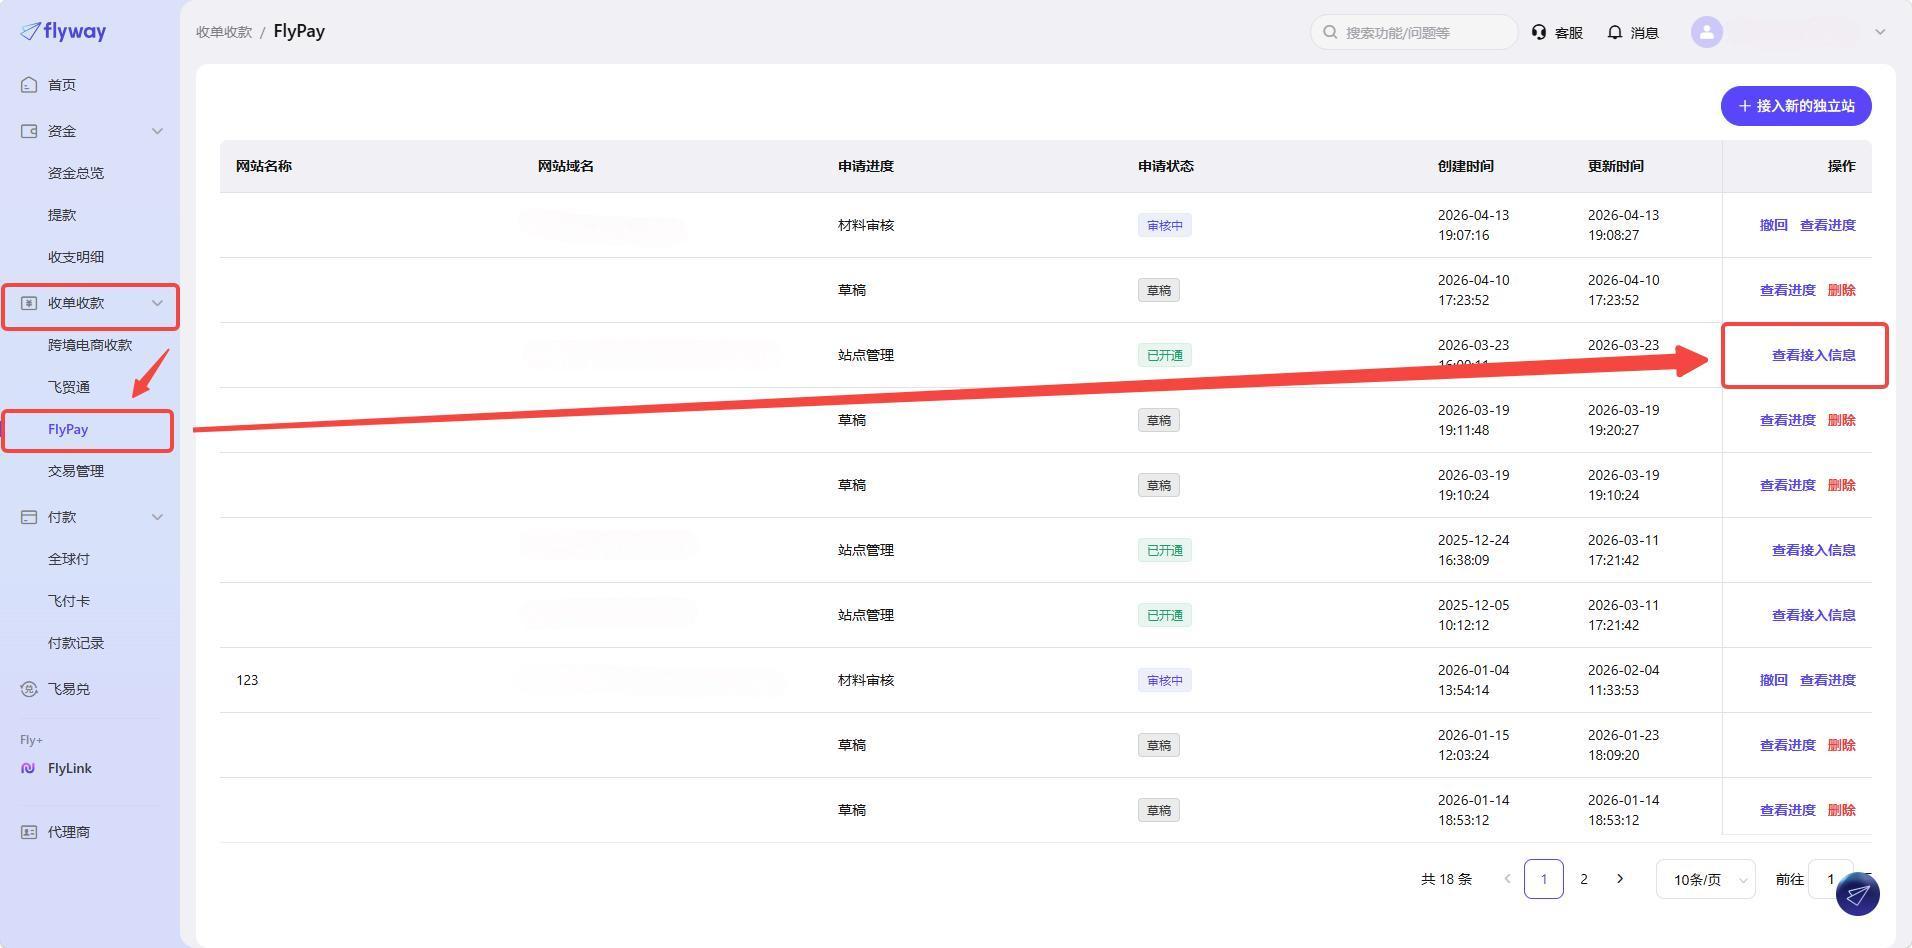Click 共 18 条 total count
The width and height of the screenshot is (1912, 948).
[x=1446, y=879]
